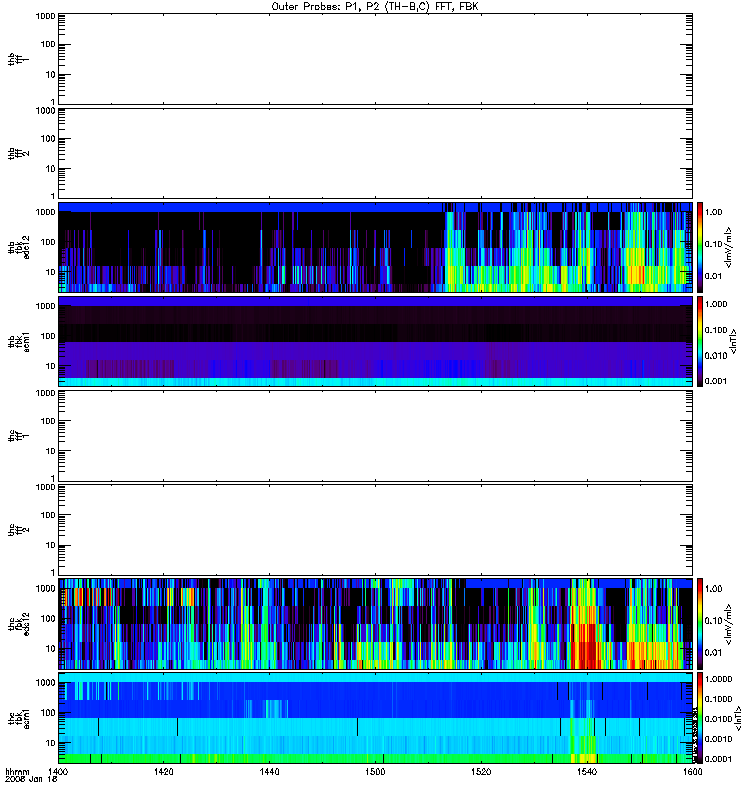Click inside the thb fbk scm1 spectrogram
The height and width of the screenshot is (800, 750).
pos(376,342)
